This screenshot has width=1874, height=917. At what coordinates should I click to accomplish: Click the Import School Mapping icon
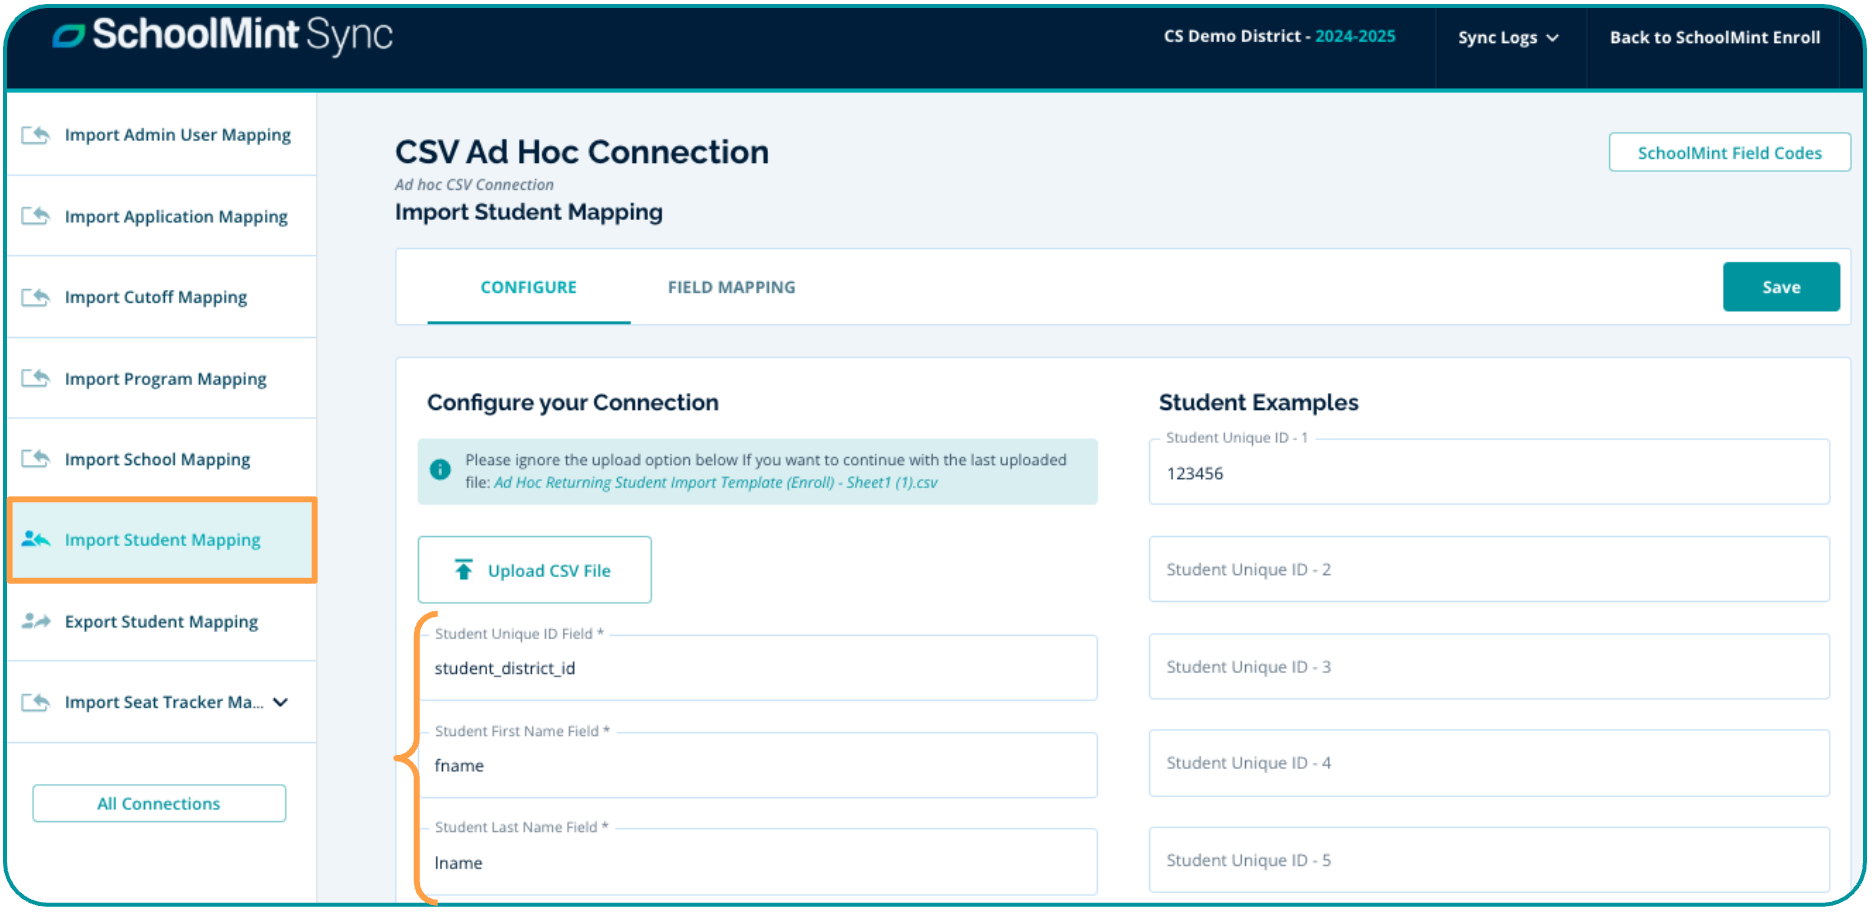(x=36, y=459)
